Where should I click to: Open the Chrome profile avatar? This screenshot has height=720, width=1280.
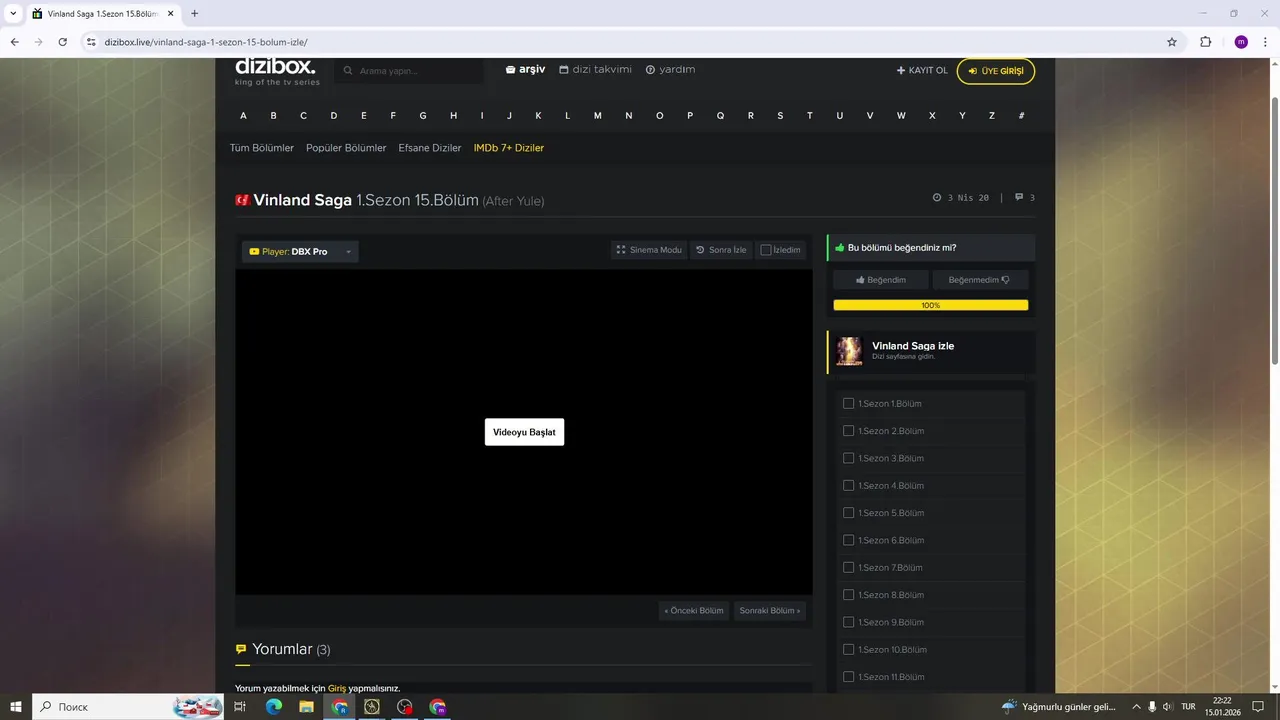(x=1241, y=42)
